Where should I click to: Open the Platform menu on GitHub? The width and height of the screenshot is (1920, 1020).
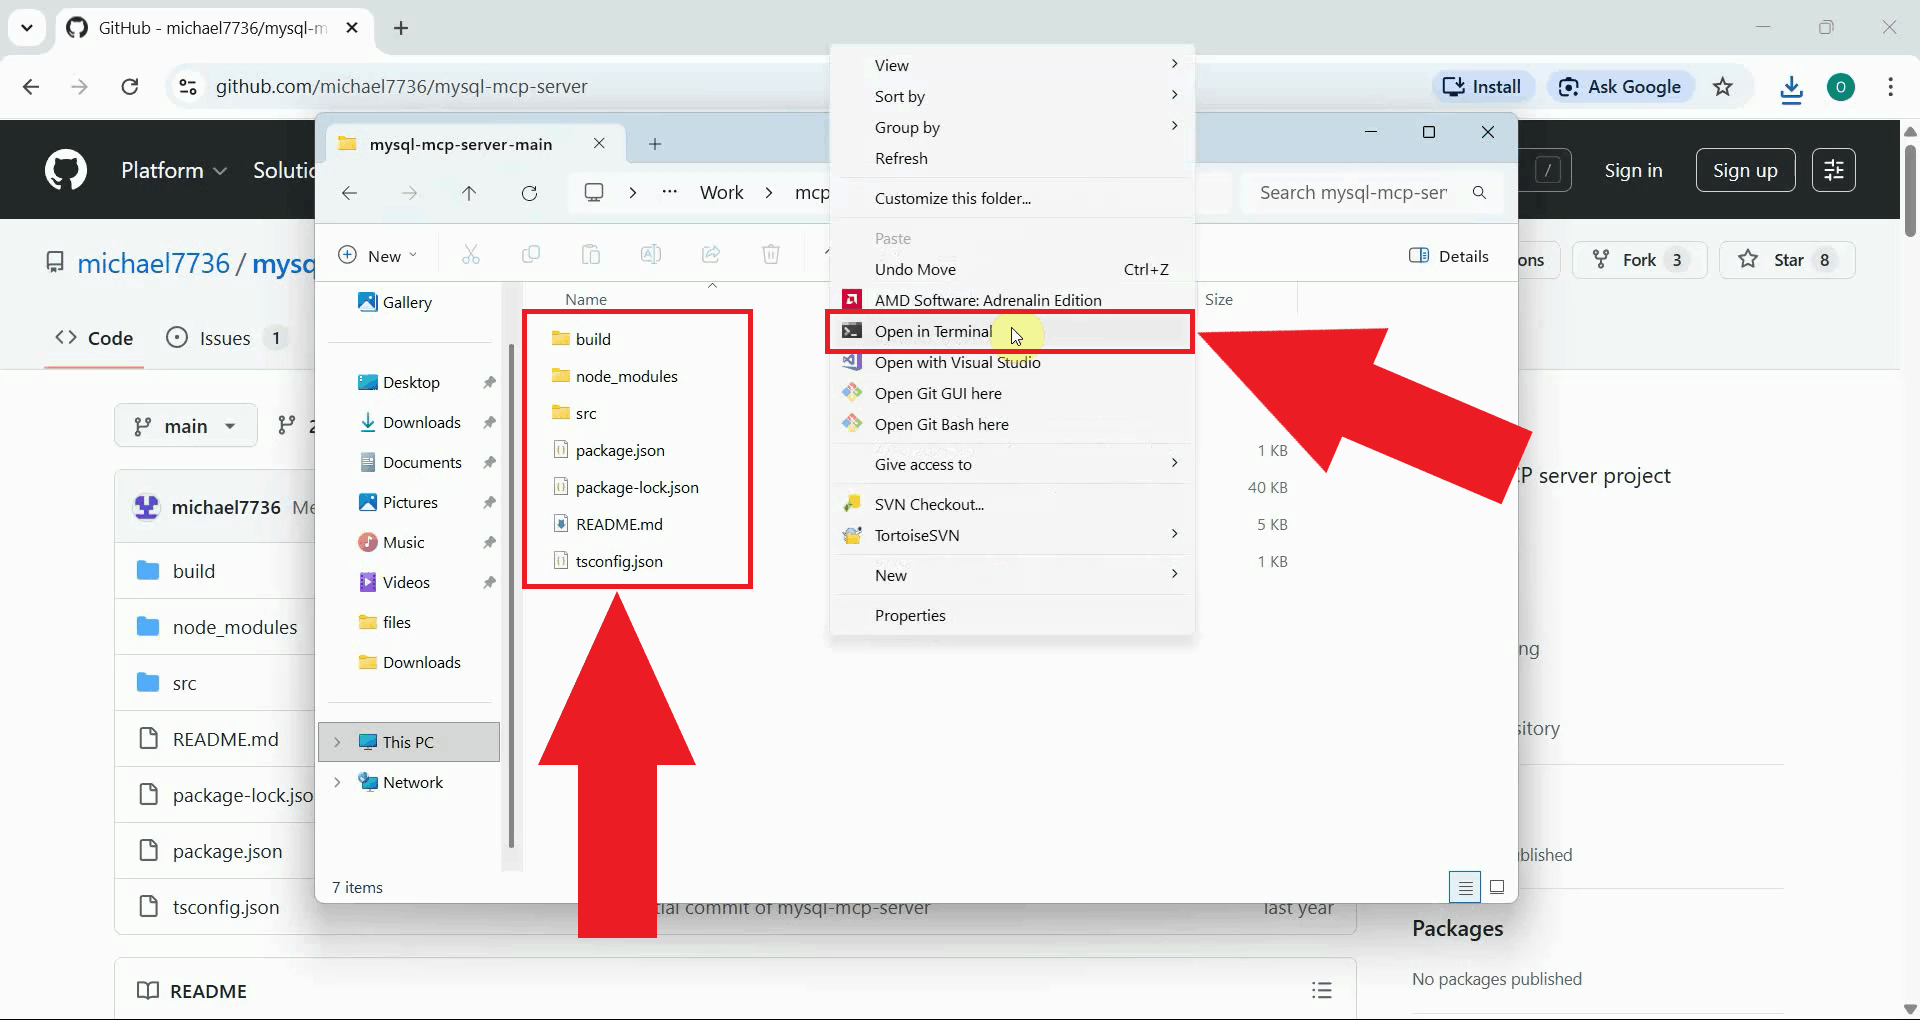click(x=174, y=170)
